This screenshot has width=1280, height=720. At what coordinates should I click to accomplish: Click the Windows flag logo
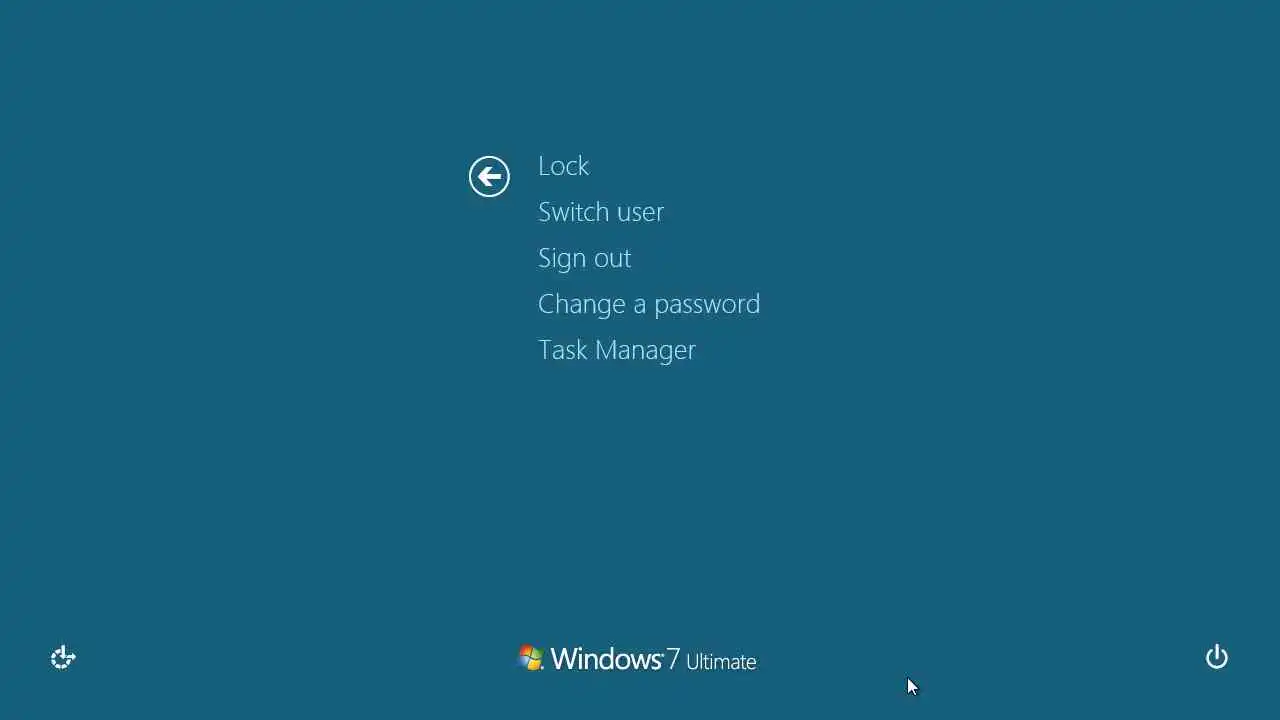coord(531,657)
